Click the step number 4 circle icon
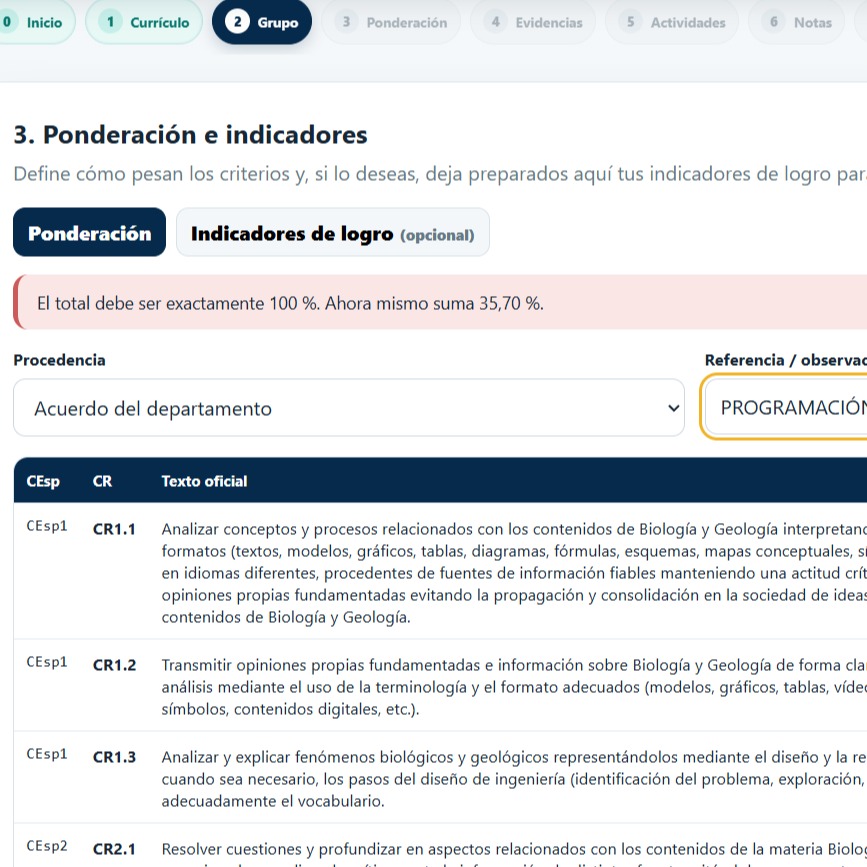The width and height of the screenshot is (867, 867). 495,22
